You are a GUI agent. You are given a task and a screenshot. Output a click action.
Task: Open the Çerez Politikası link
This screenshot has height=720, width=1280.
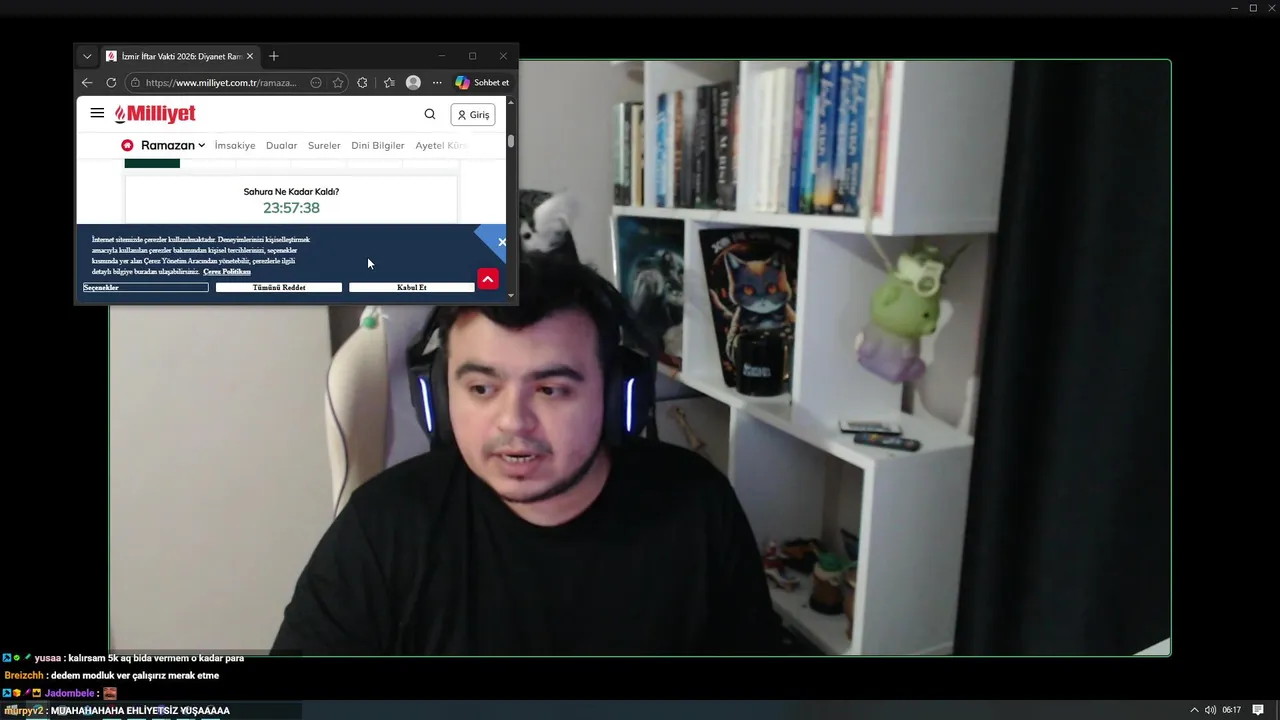click(x=227, y=272)
